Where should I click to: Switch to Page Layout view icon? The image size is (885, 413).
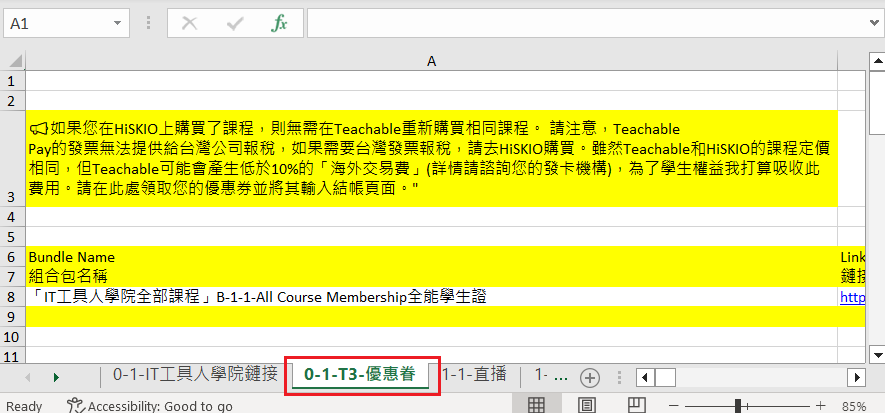(587, 405)
